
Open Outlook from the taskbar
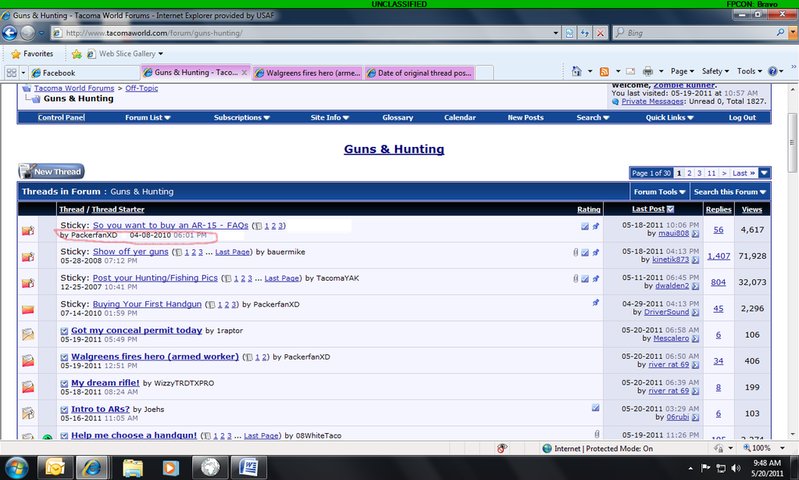(x=55, y=467)
